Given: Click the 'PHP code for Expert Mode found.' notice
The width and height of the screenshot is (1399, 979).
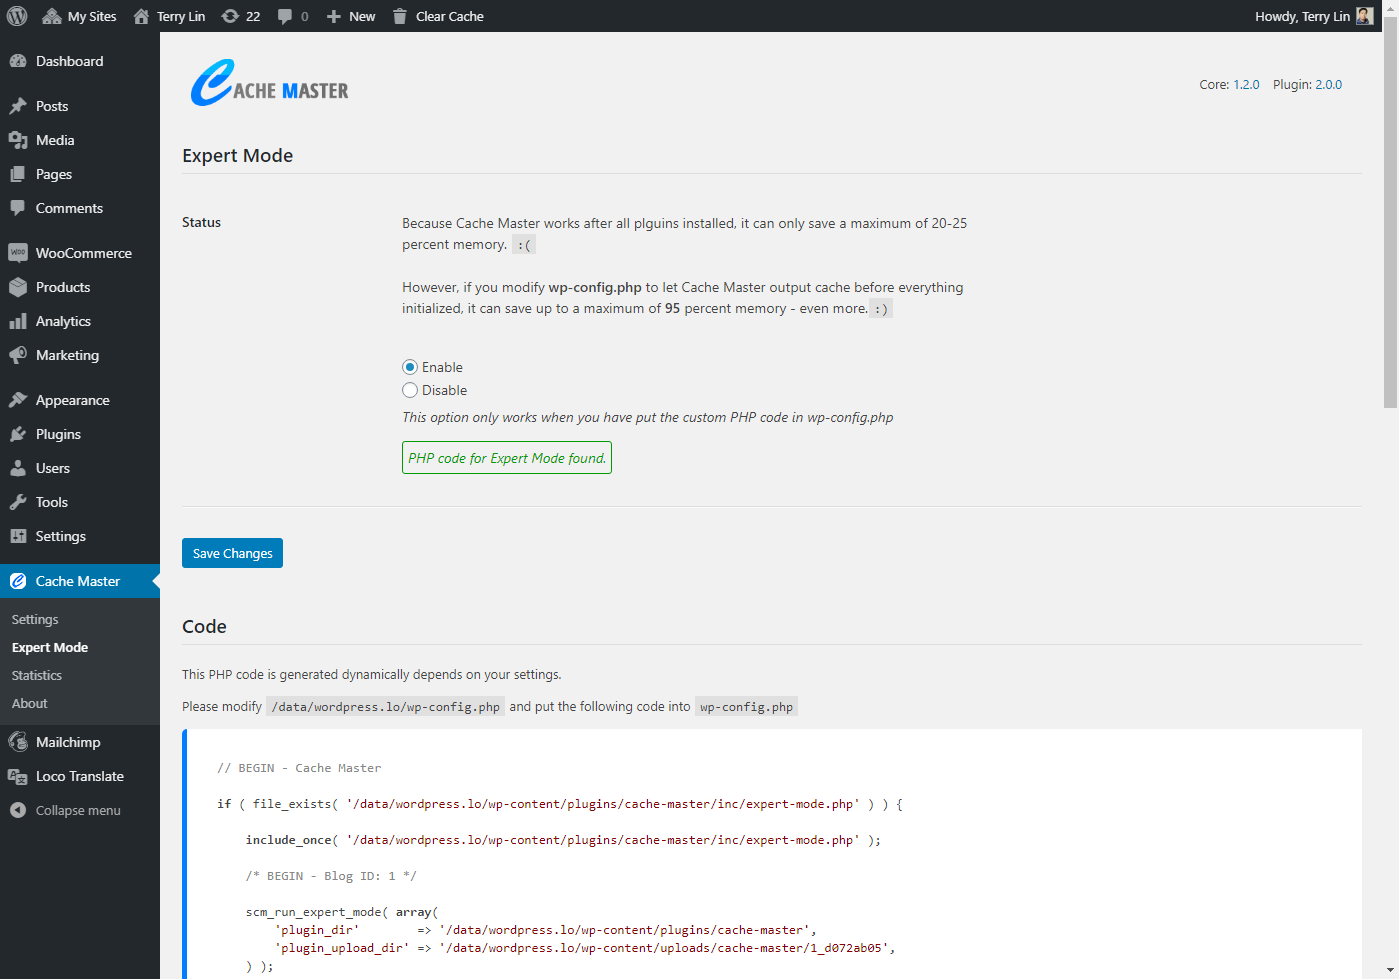Looking at the screenshot, I should coord(507,458).
